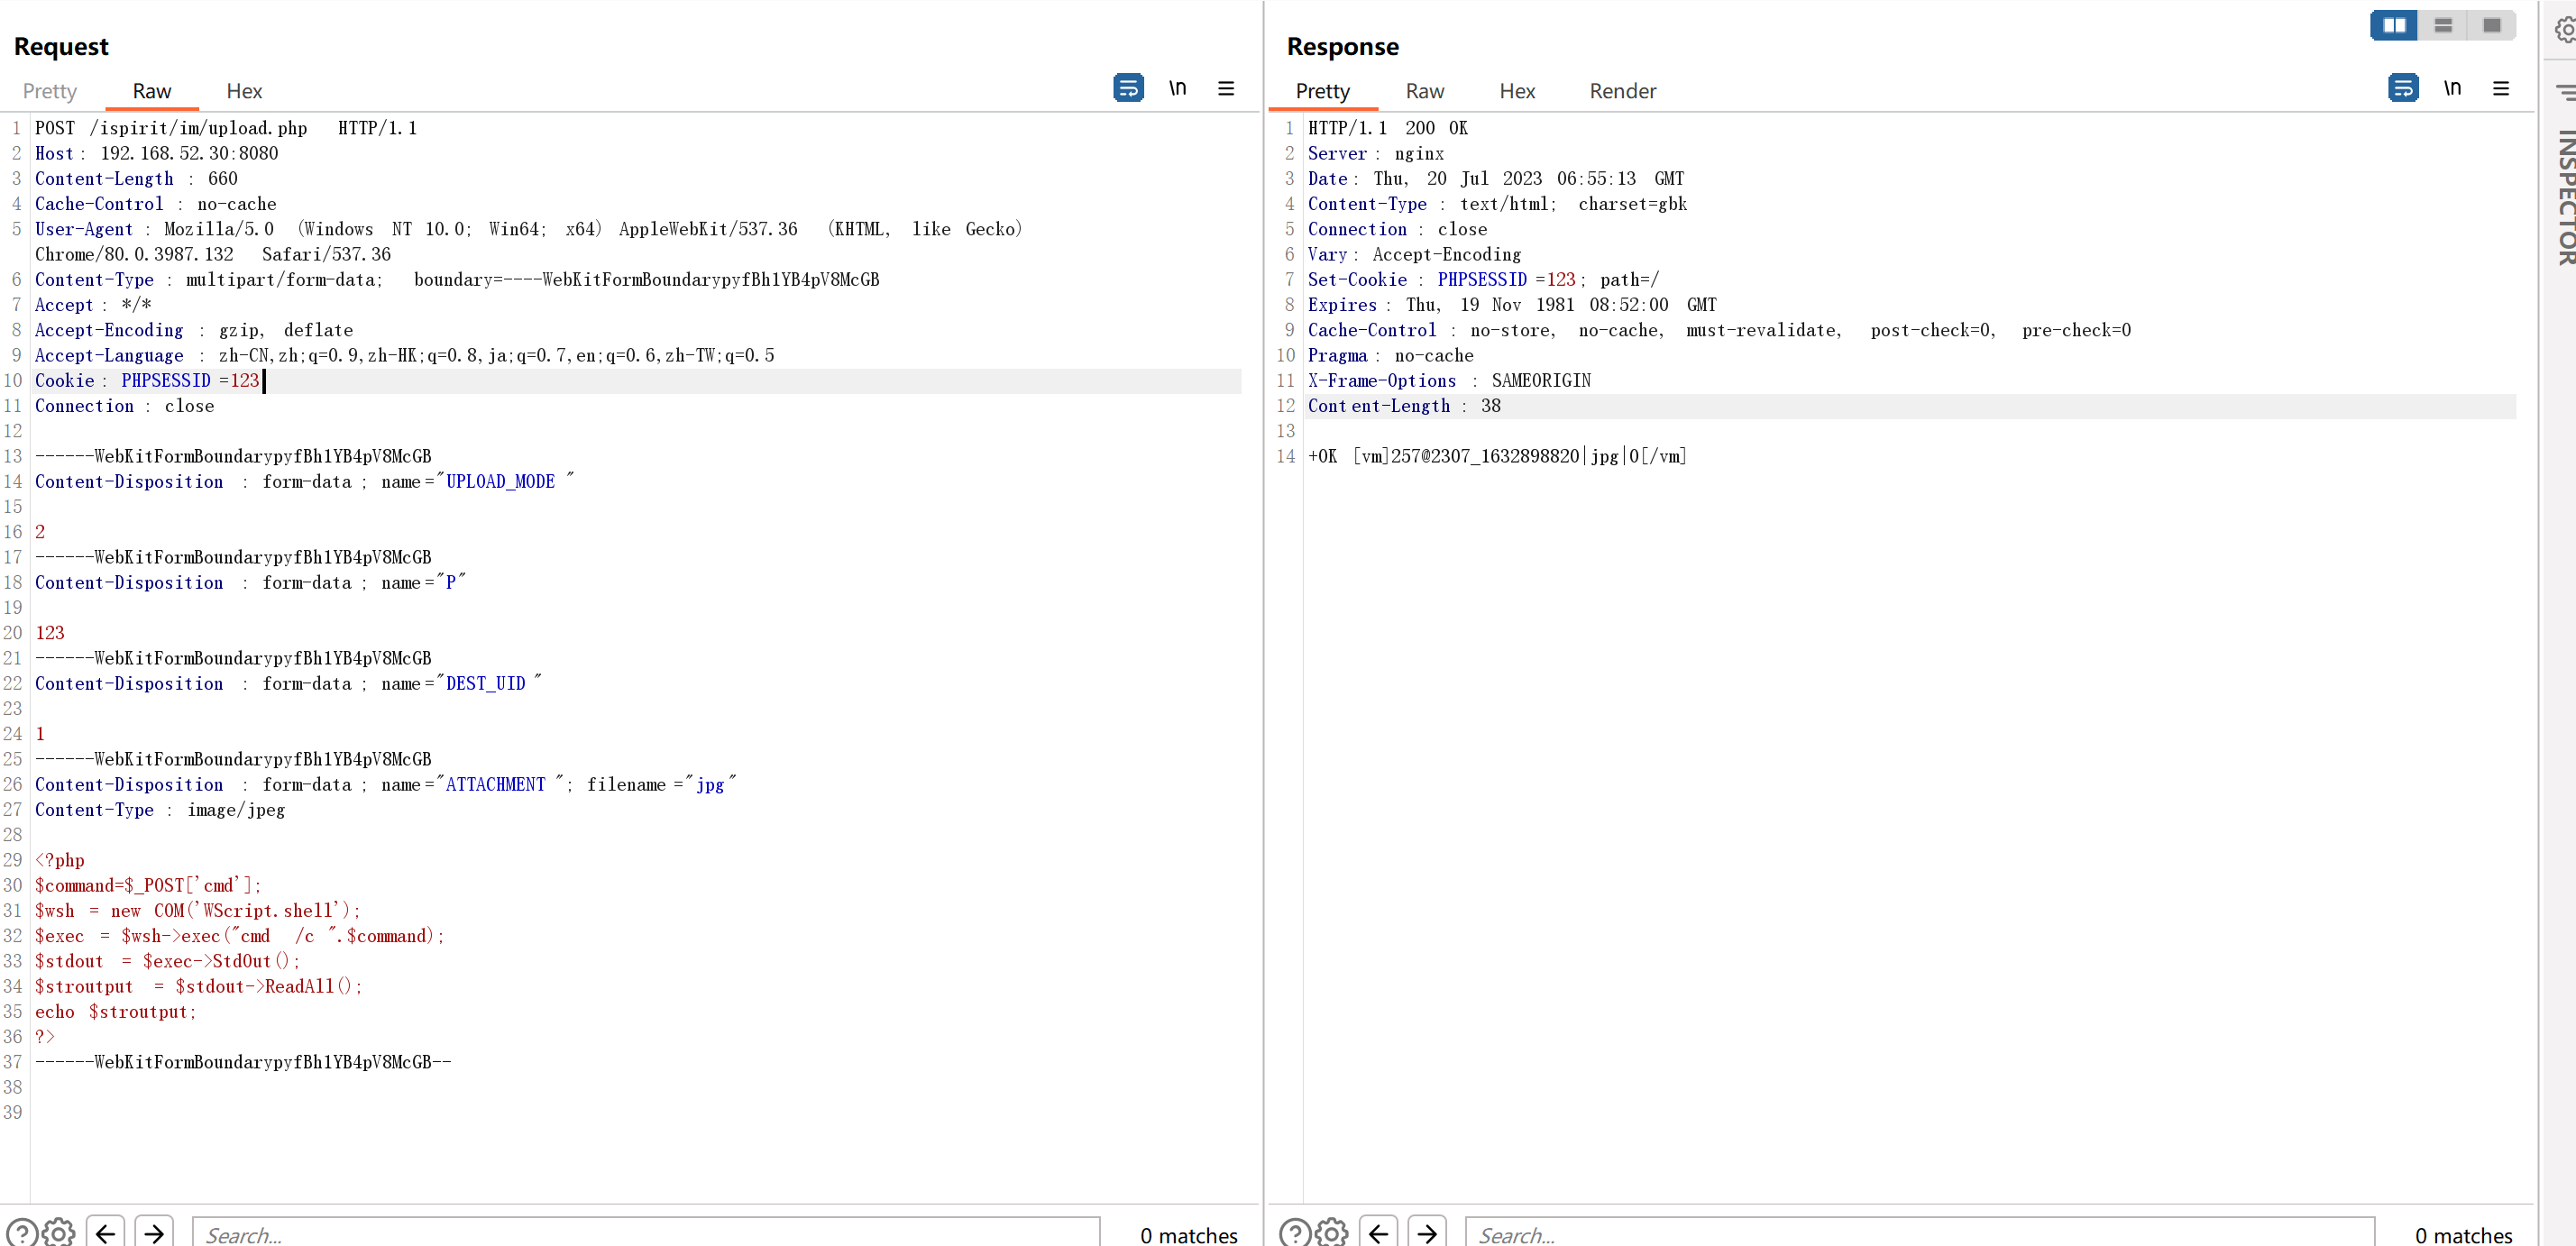The image size is (2576, 1246).
Task: Click echo $stroutput line in request
Action: click(x=115, y=1012)
